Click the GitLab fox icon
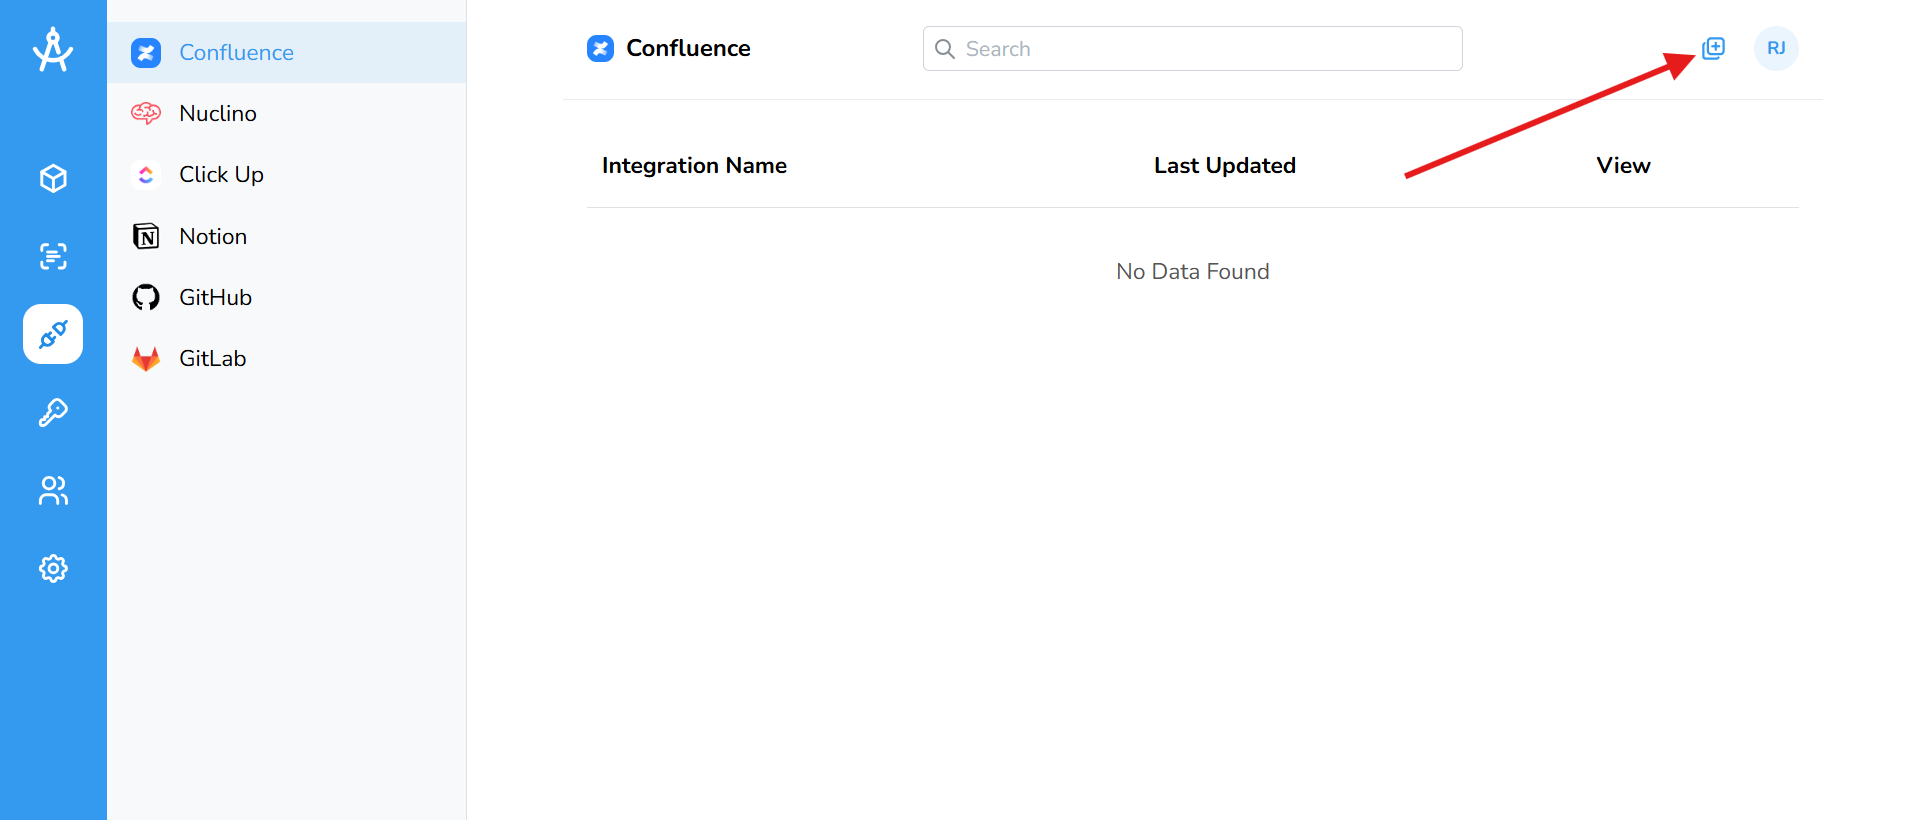Screen dimensions: 1914x820 (146, 358)
